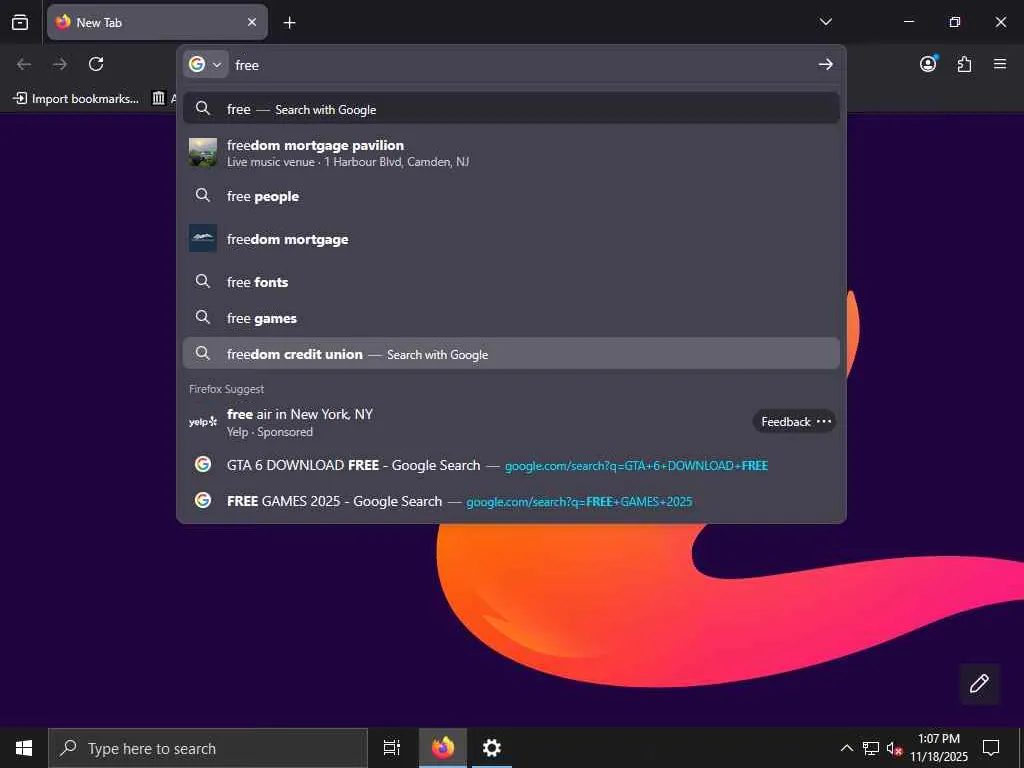
Task: Select the New Tab browser tab
Action: [157, 22]
